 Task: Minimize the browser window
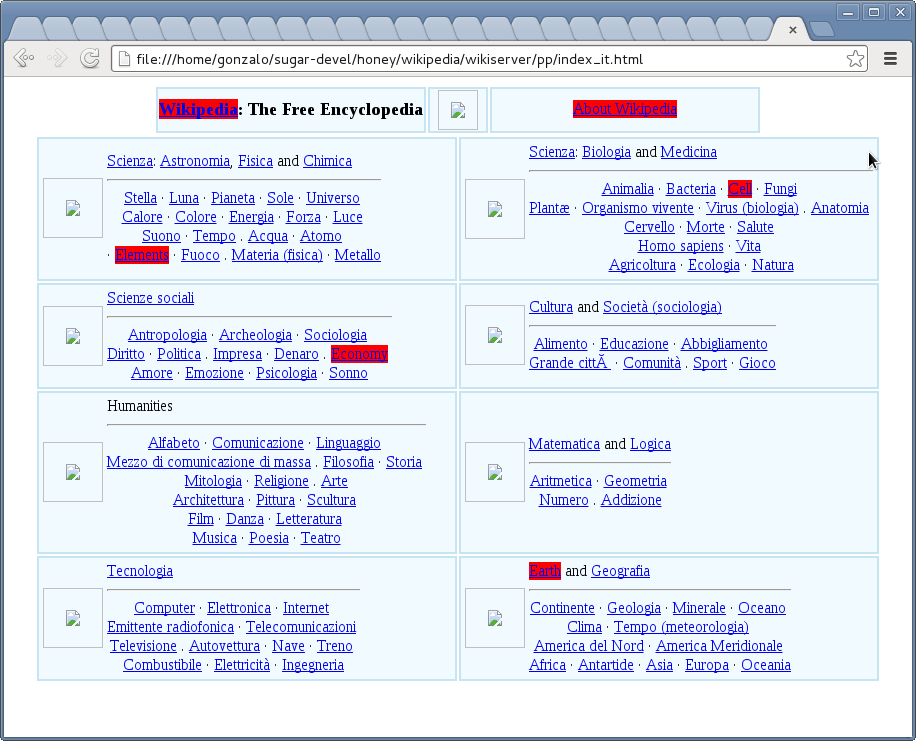click(848, 12)
